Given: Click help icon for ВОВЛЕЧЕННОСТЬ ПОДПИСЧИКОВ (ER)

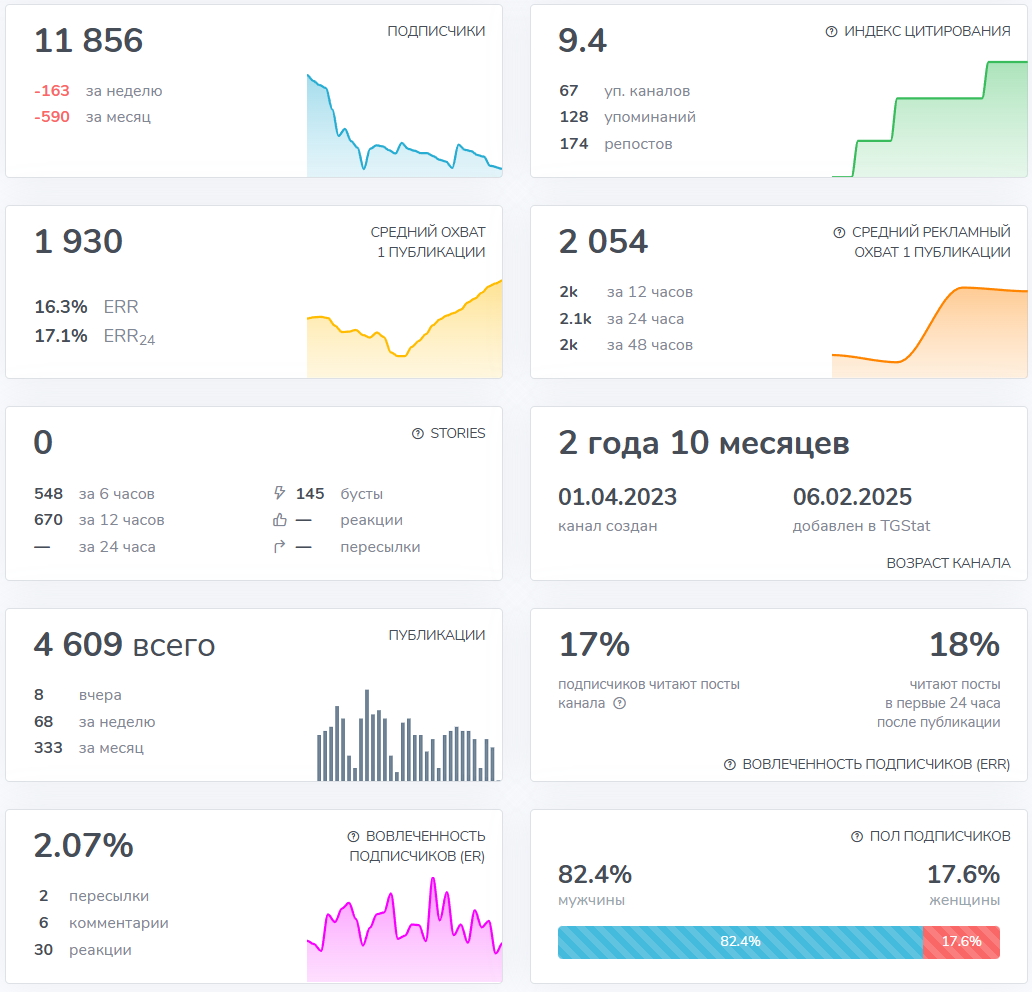Looking at the screenshot, I should 353,836.
